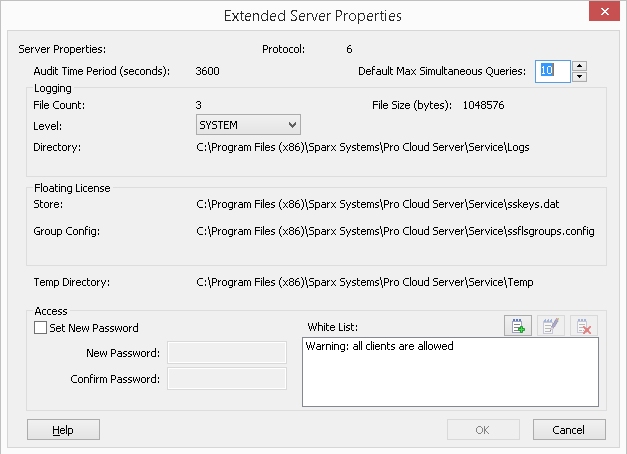Viewport: 627px width, 454px height.
Task: Click the Logging Directory path text
Action: (x=362, y=147)
